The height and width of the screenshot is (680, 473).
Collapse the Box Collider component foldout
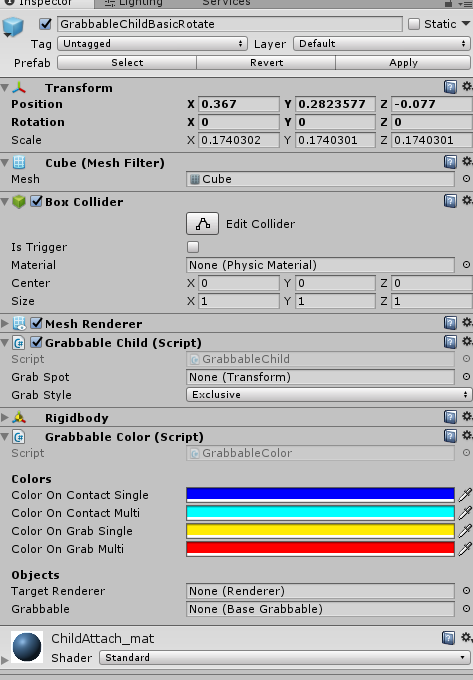[5, 202]
